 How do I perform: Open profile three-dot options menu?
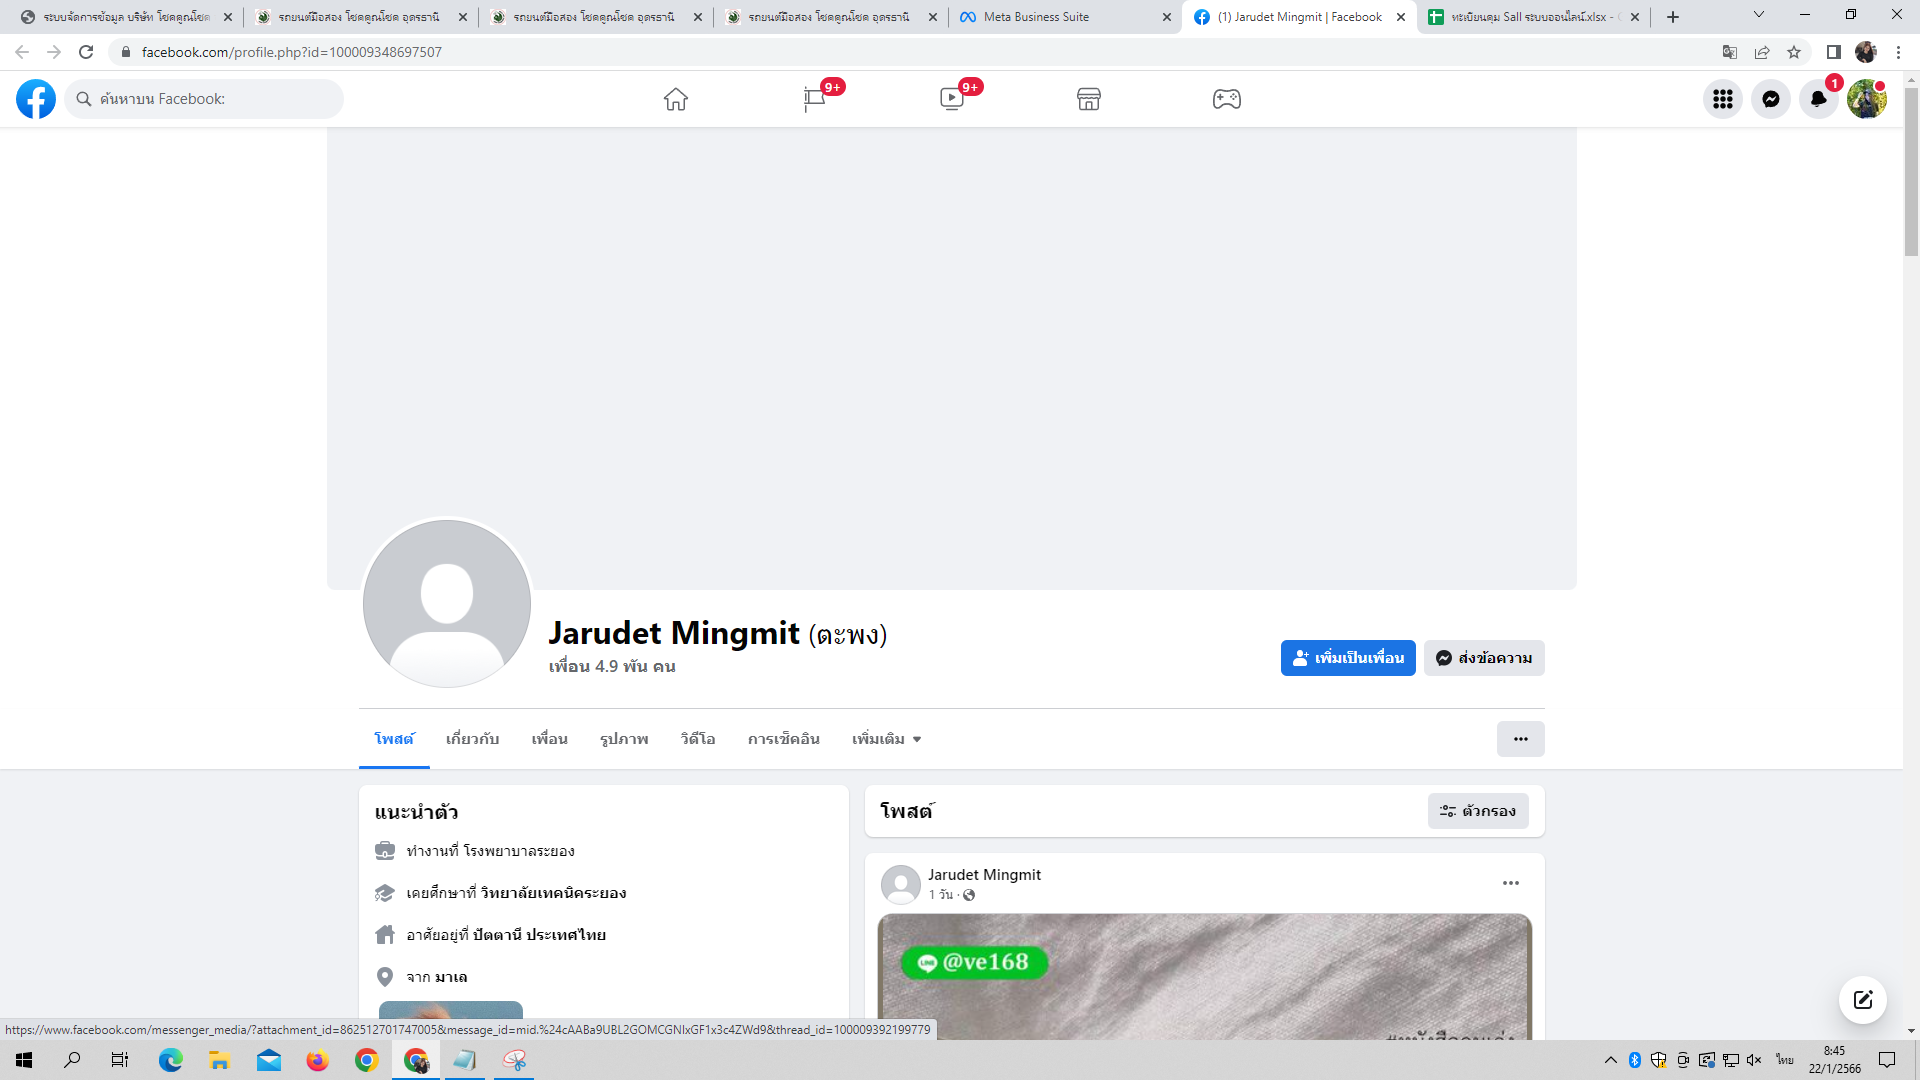(1520, 739)
